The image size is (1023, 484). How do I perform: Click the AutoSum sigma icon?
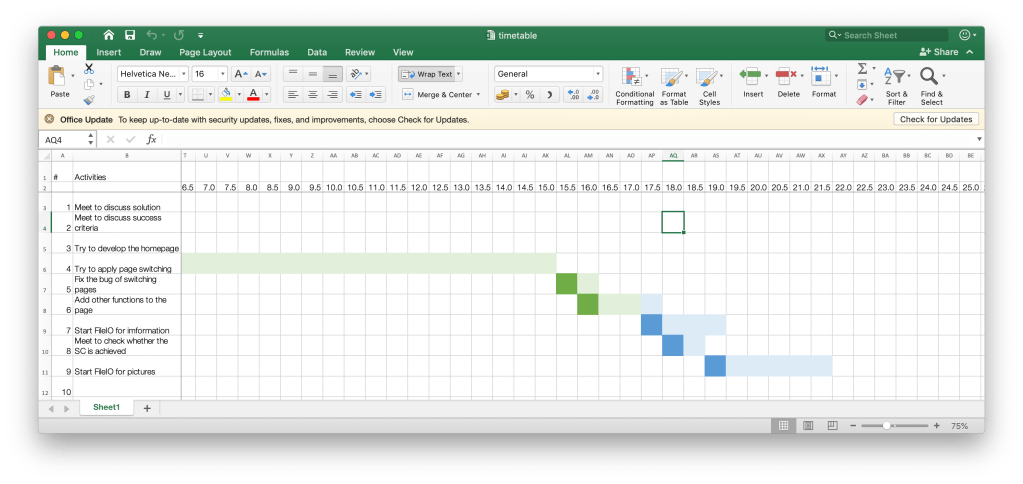coord(861,69)
